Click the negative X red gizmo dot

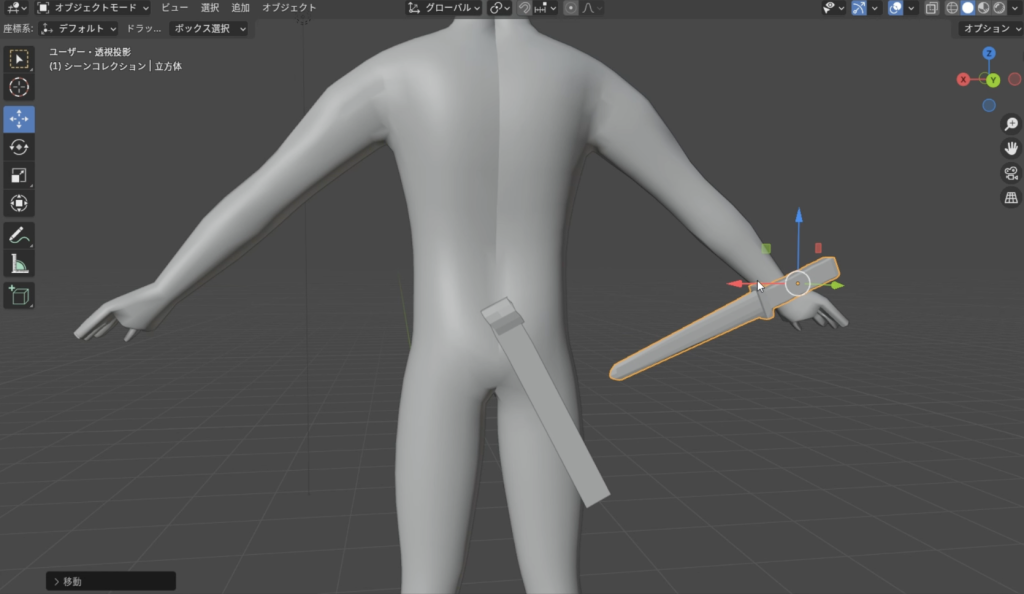coord(1014,79)
